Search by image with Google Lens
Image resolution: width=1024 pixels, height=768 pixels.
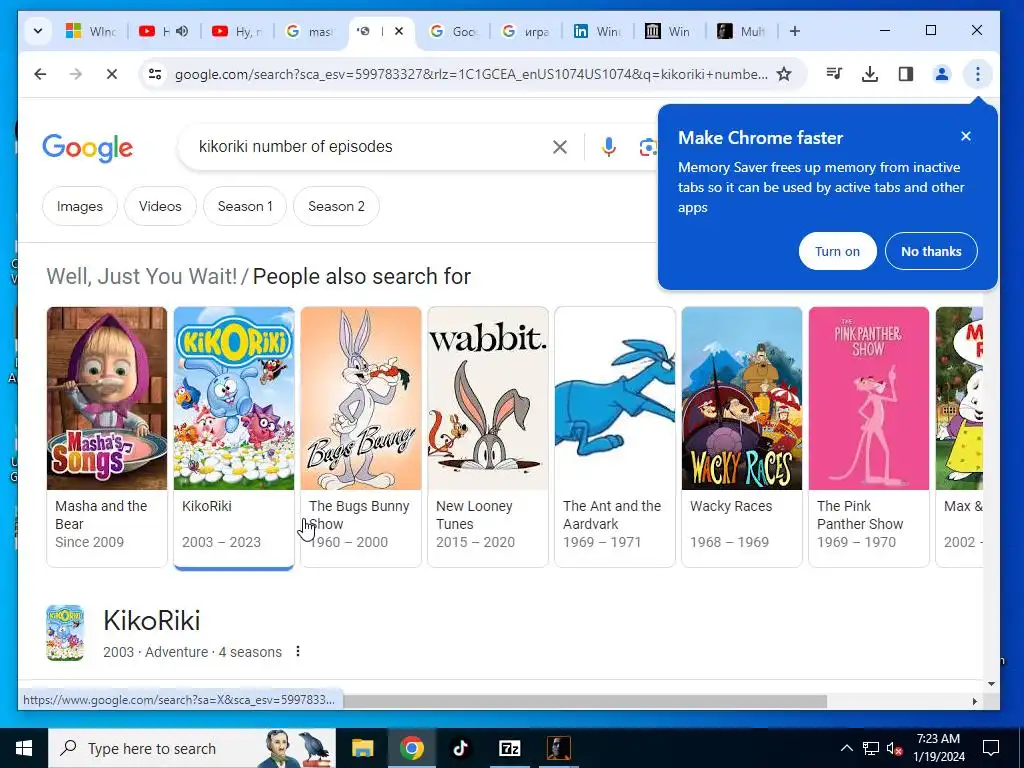click(x=647, y=147)
